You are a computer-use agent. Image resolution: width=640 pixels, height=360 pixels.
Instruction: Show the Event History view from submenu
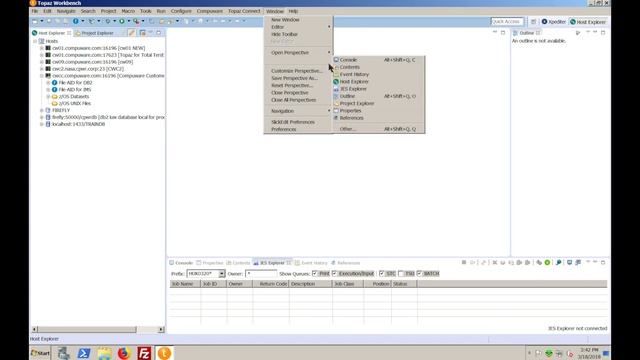click(354, 74)
